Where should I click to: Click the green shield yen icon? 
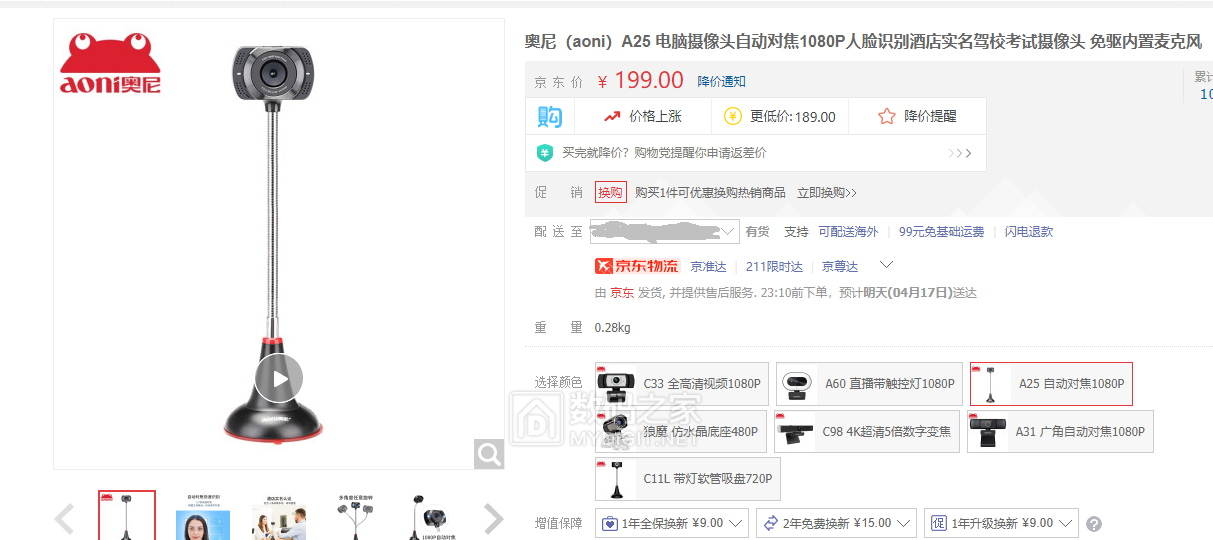(x=545, y=153)
